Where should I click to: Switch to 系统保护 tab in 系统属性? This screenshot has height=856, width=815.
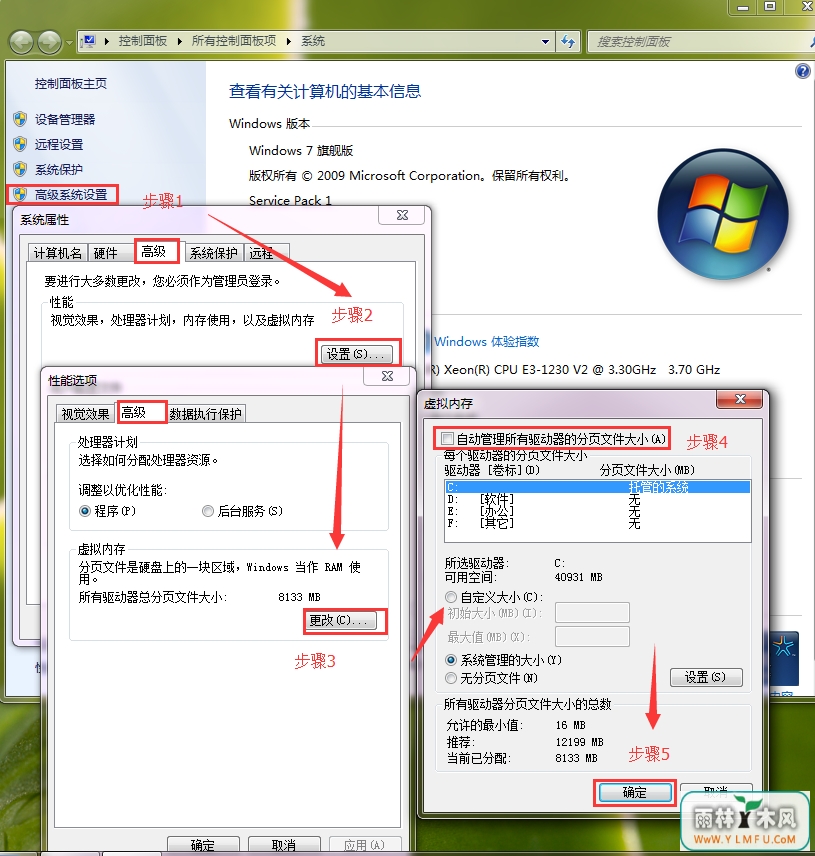pyautogui.click(x=213, y=253)
